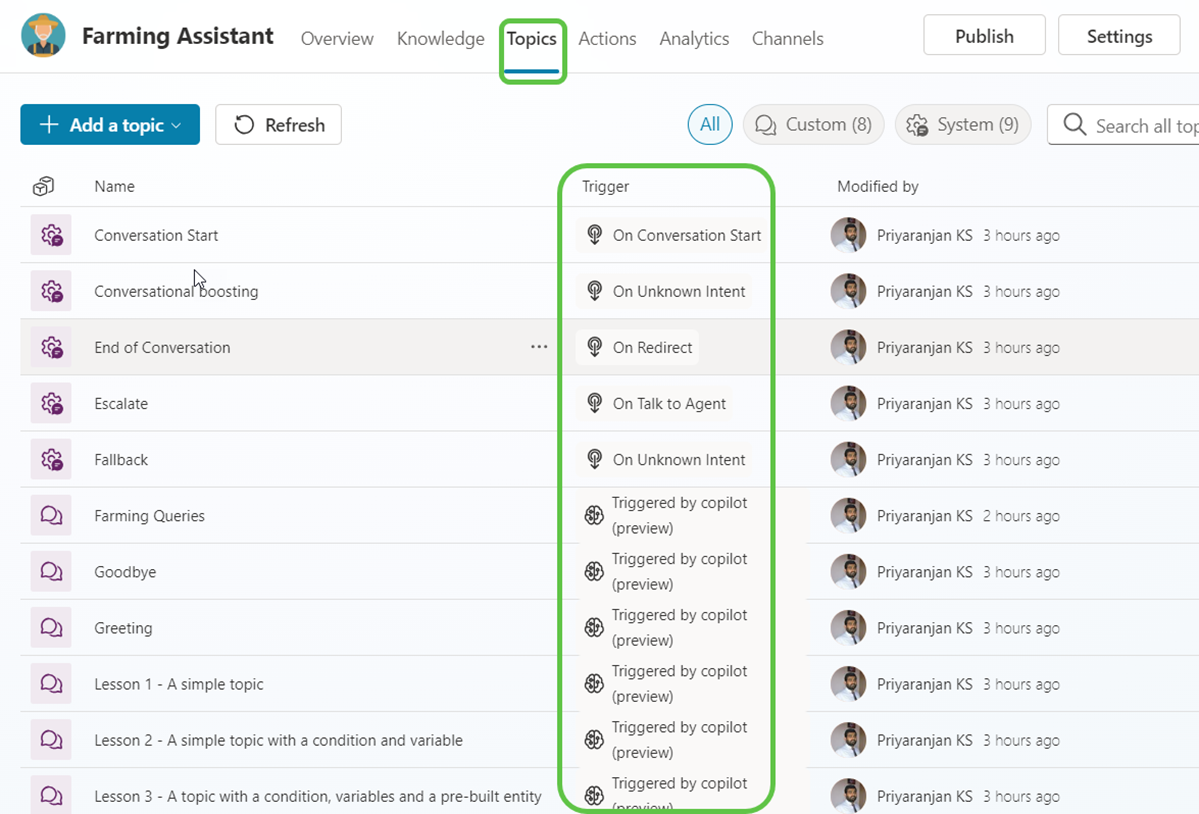
Task: Open the Analytics tab
Action: click(x=694, y=39)
